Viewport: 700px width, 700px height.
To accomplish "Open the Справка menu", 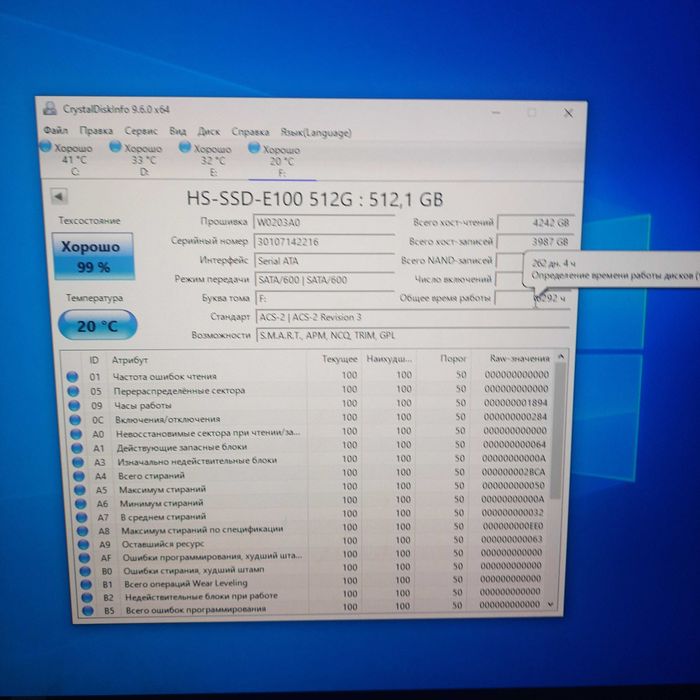I will pyautogui.click(x=250, y=132).
